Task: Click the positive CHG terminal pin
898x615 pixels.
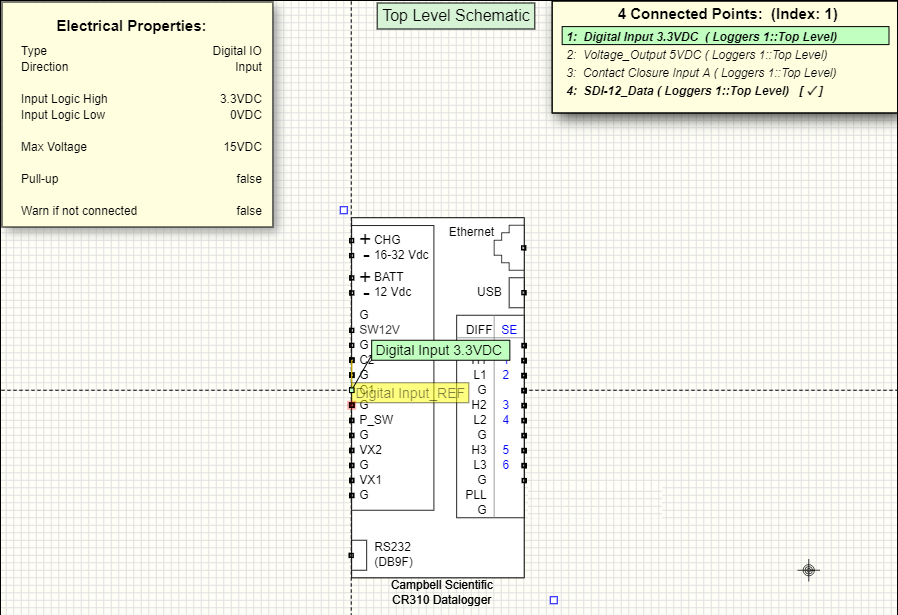Action: click(352, 241)
